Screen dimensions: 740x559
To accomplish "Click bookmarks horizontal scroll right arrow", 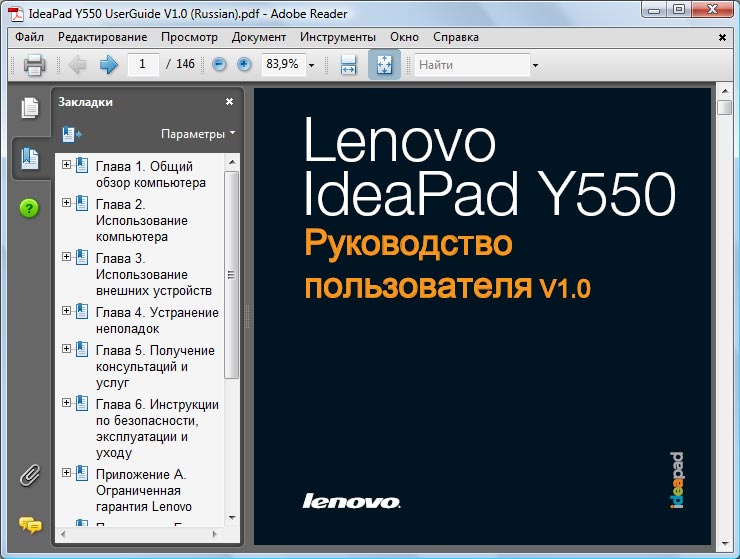I will point(215,534).
